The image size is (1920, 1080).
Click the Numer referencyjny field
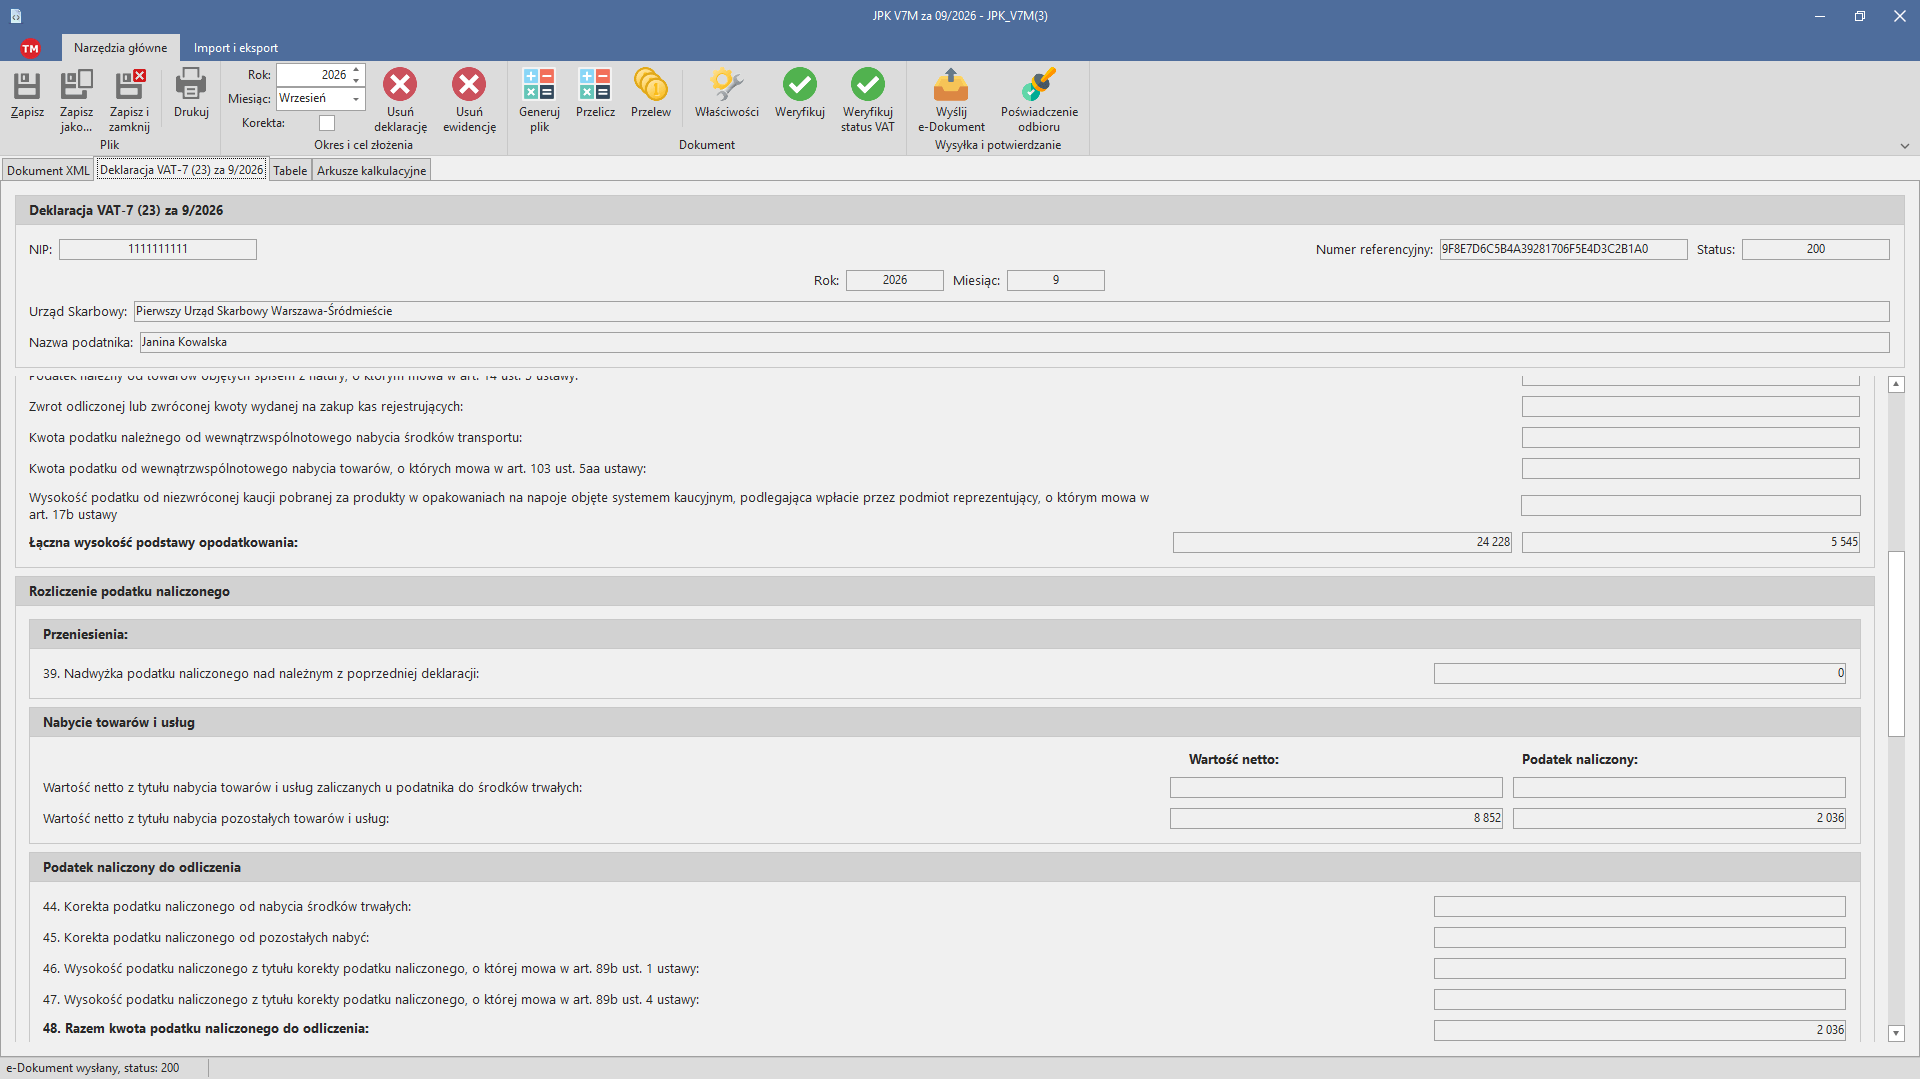click(1563, 249)
